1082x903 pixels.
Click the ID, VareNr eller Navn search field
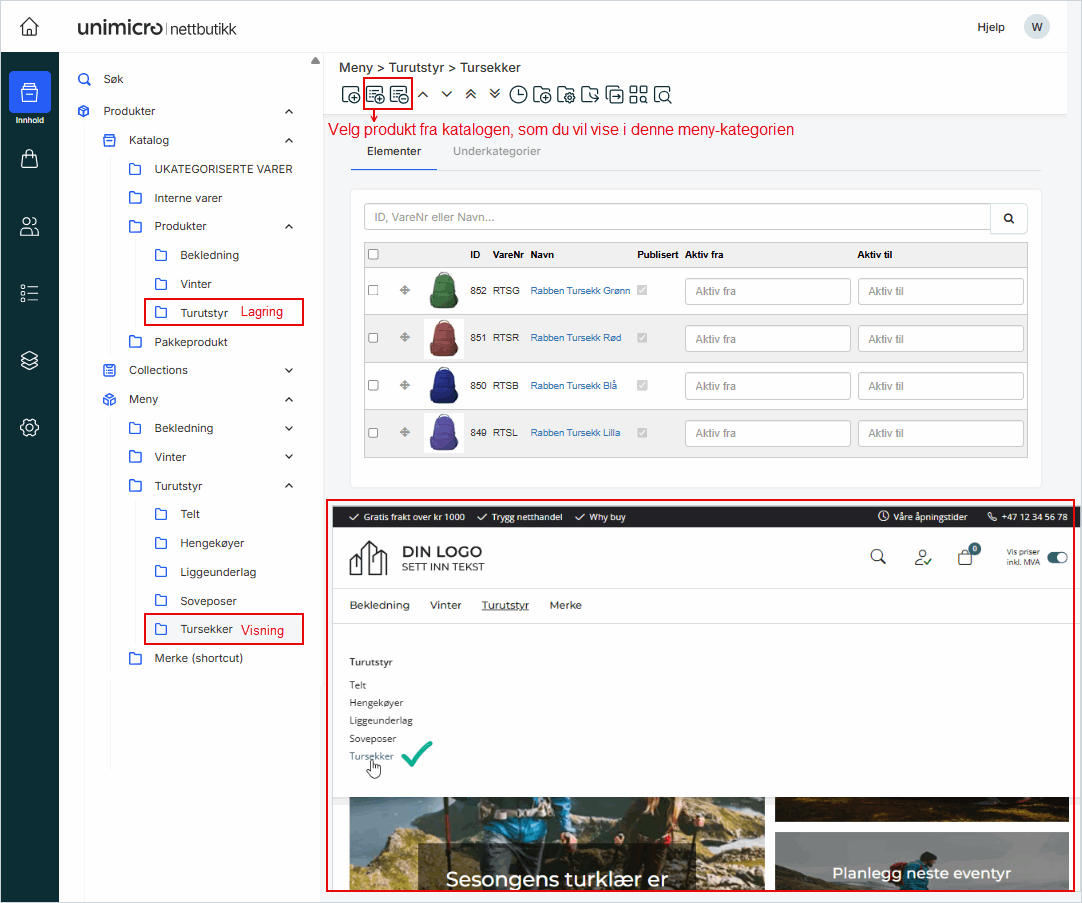coord(677,217)
